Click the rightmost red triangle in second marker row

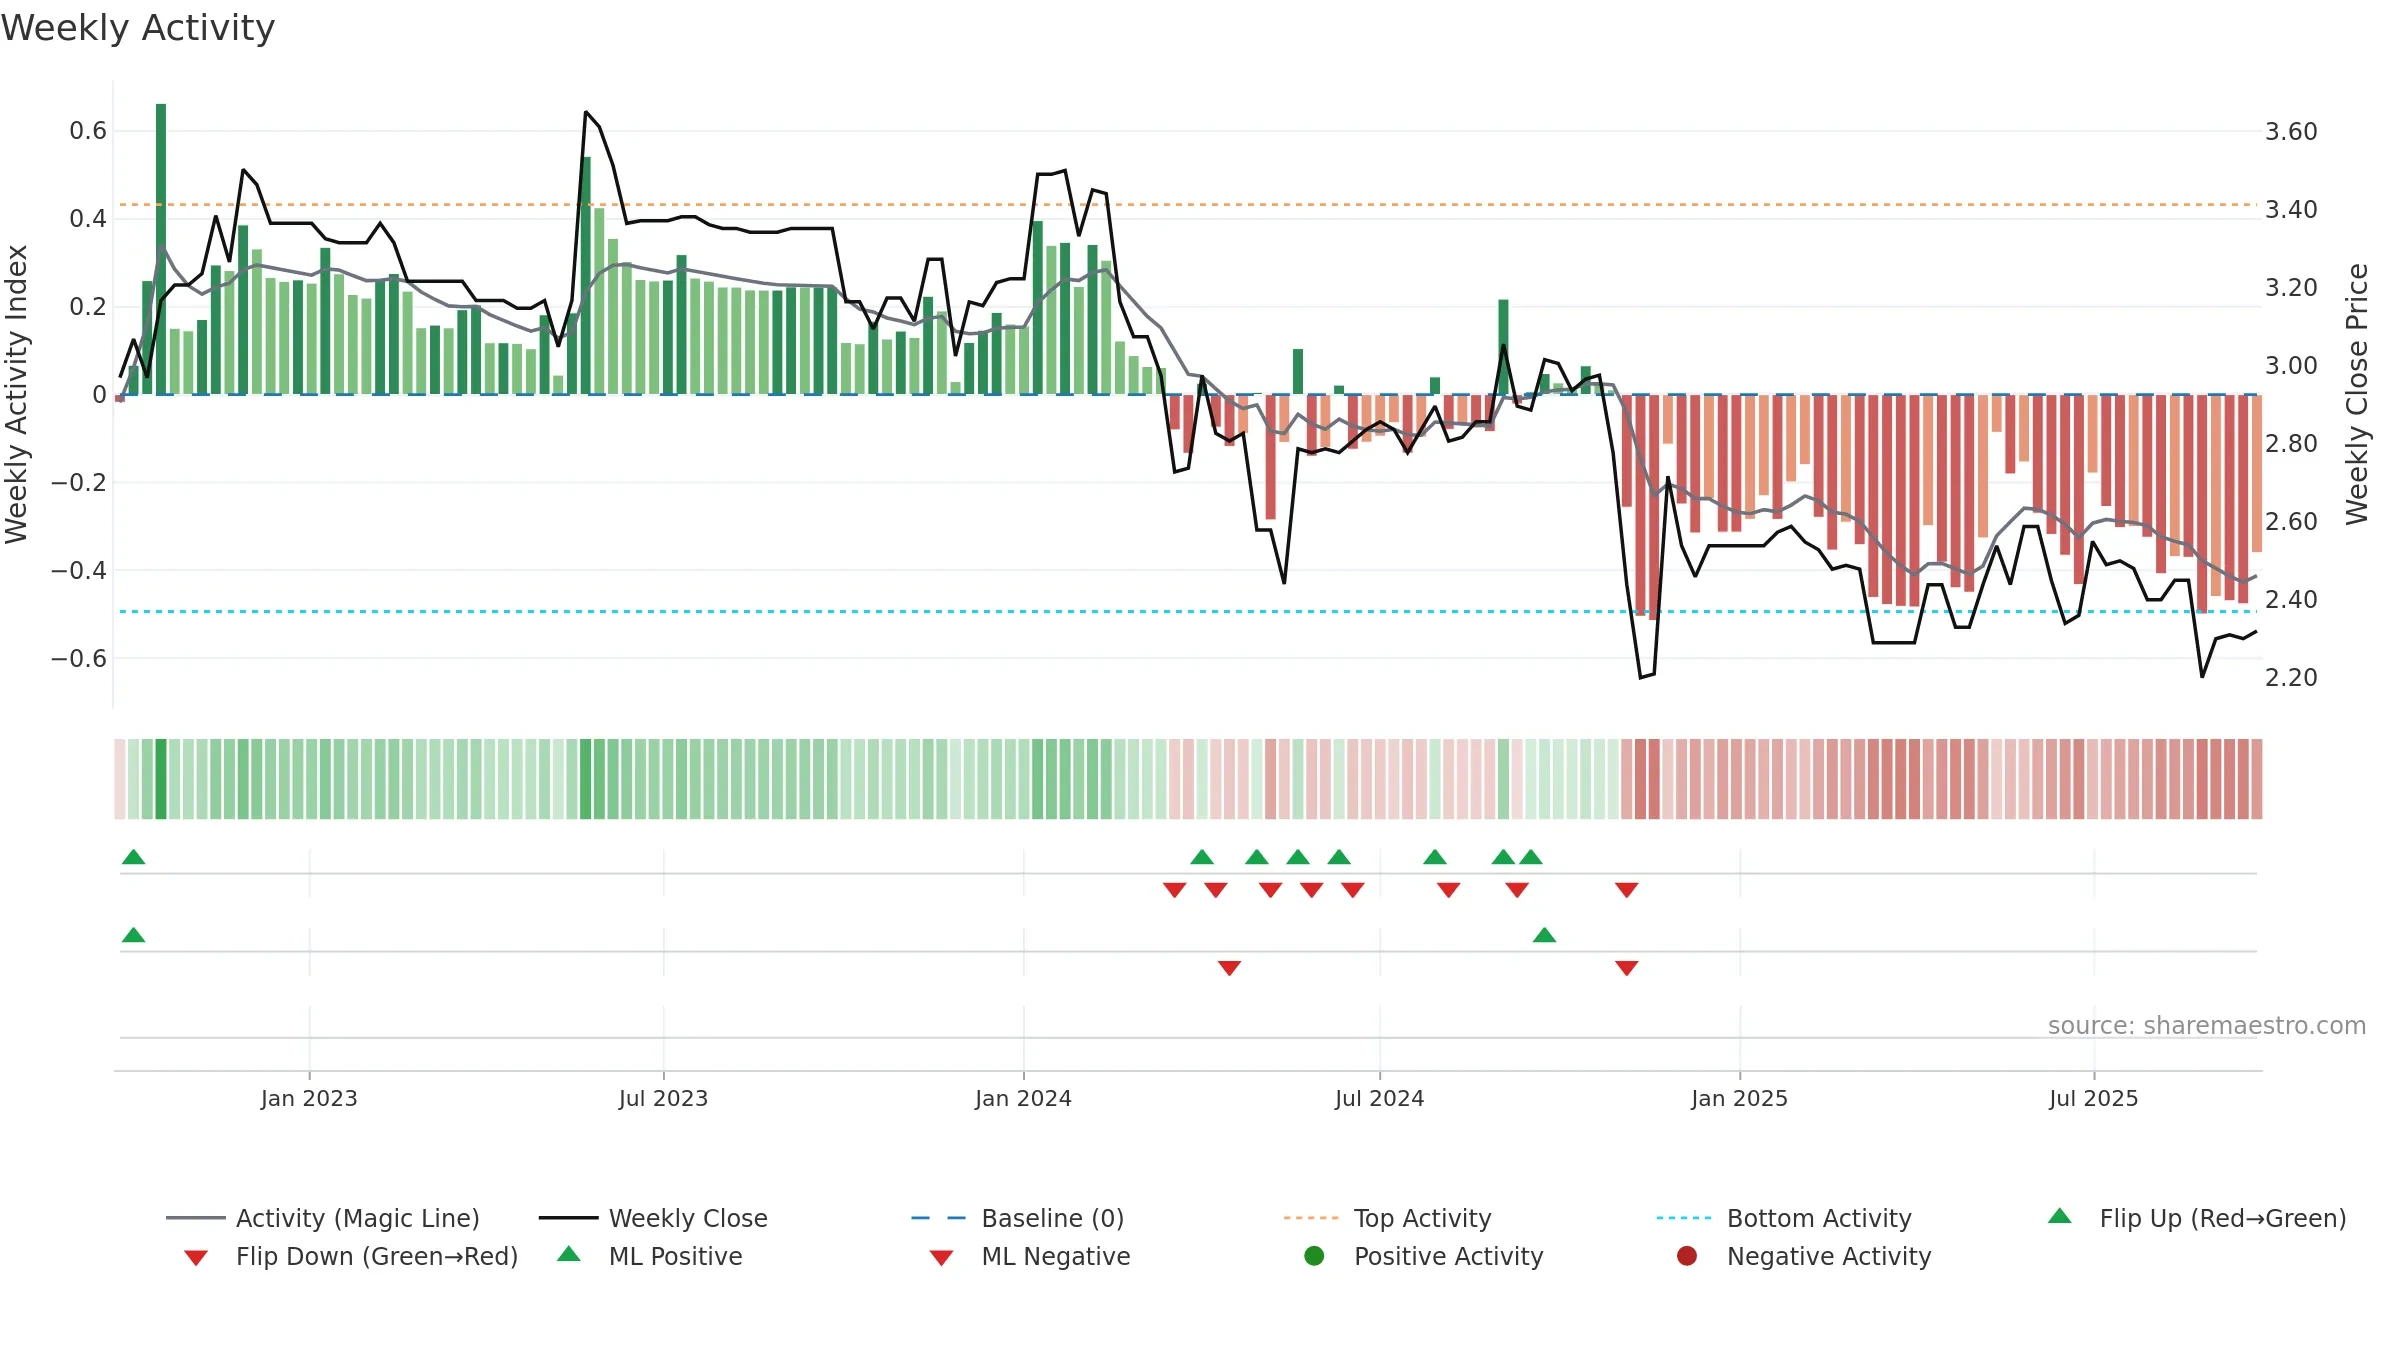pyautogui.click(x=1626, y=967)
